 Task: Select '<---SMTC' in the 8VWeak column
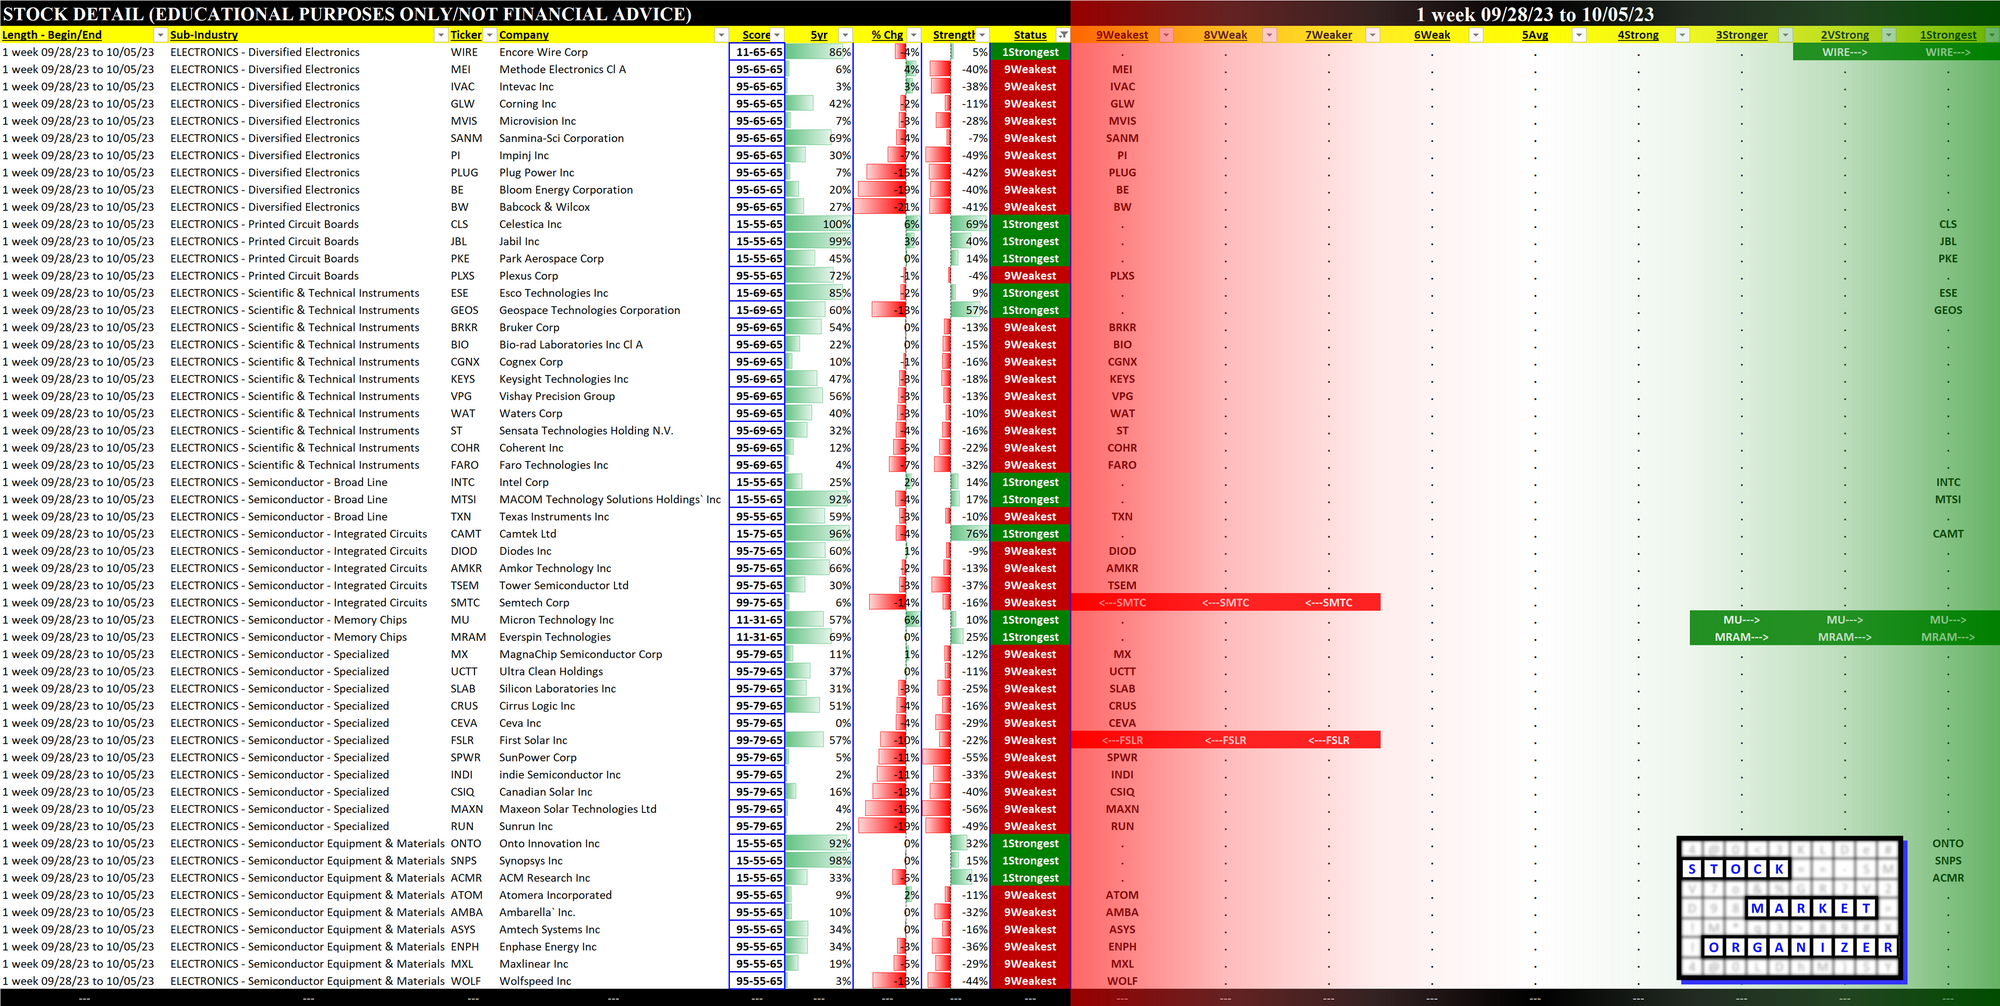1226,603
